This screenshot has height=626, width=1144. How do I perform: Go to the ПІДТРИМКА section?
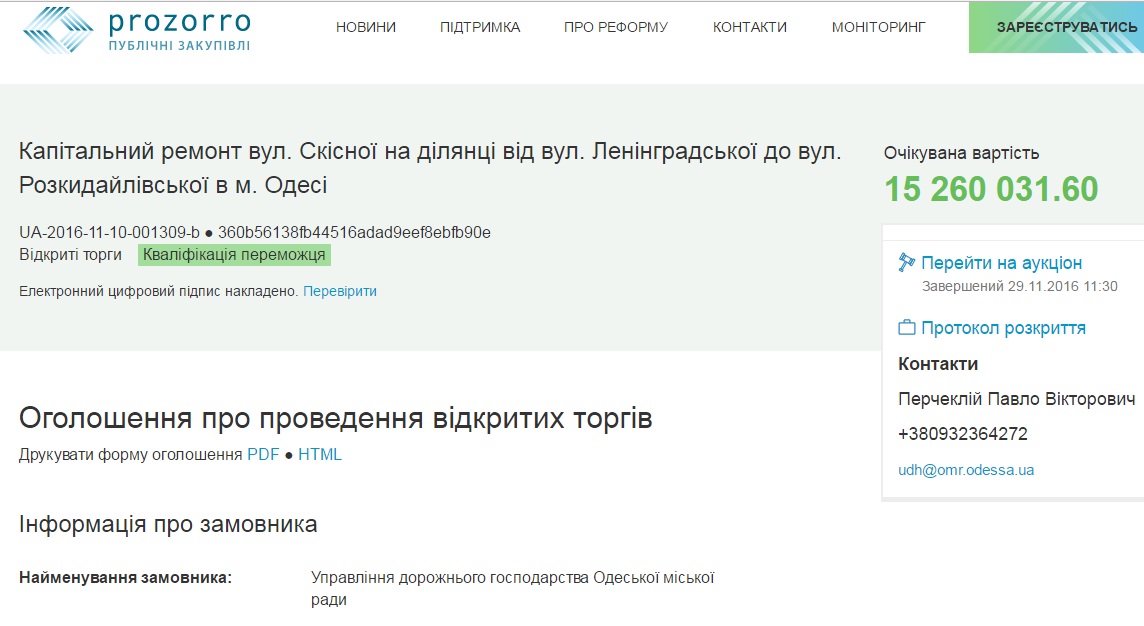[480, 27]
